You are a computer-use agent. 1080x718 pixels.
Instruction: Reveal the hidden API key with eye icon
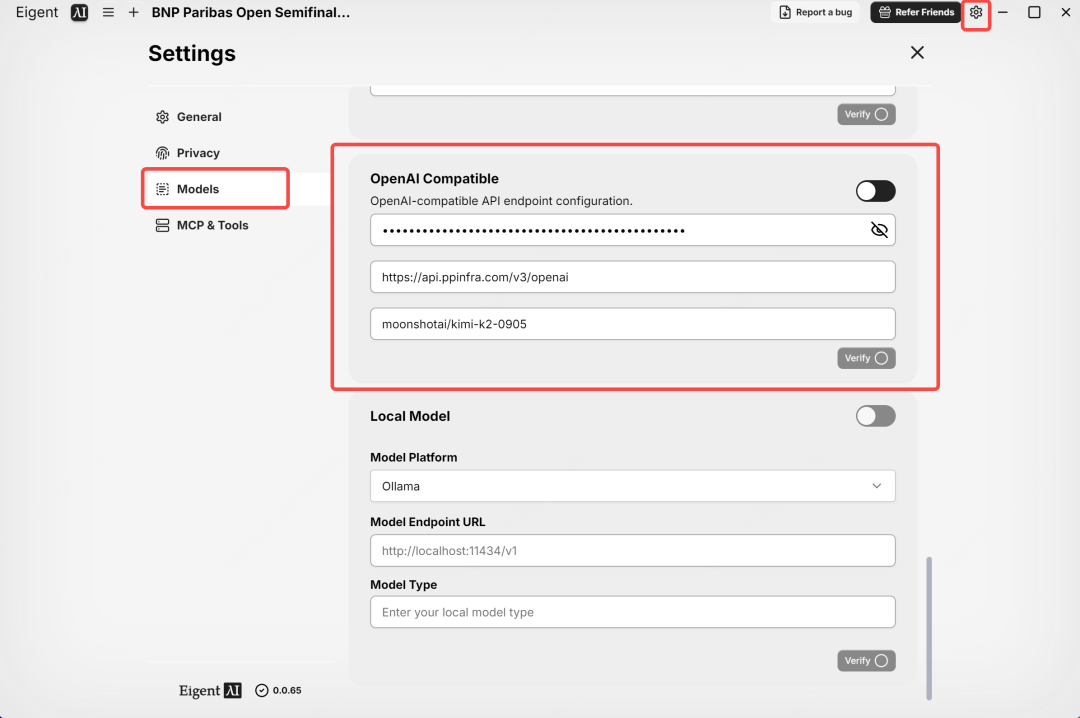[879, 230]
